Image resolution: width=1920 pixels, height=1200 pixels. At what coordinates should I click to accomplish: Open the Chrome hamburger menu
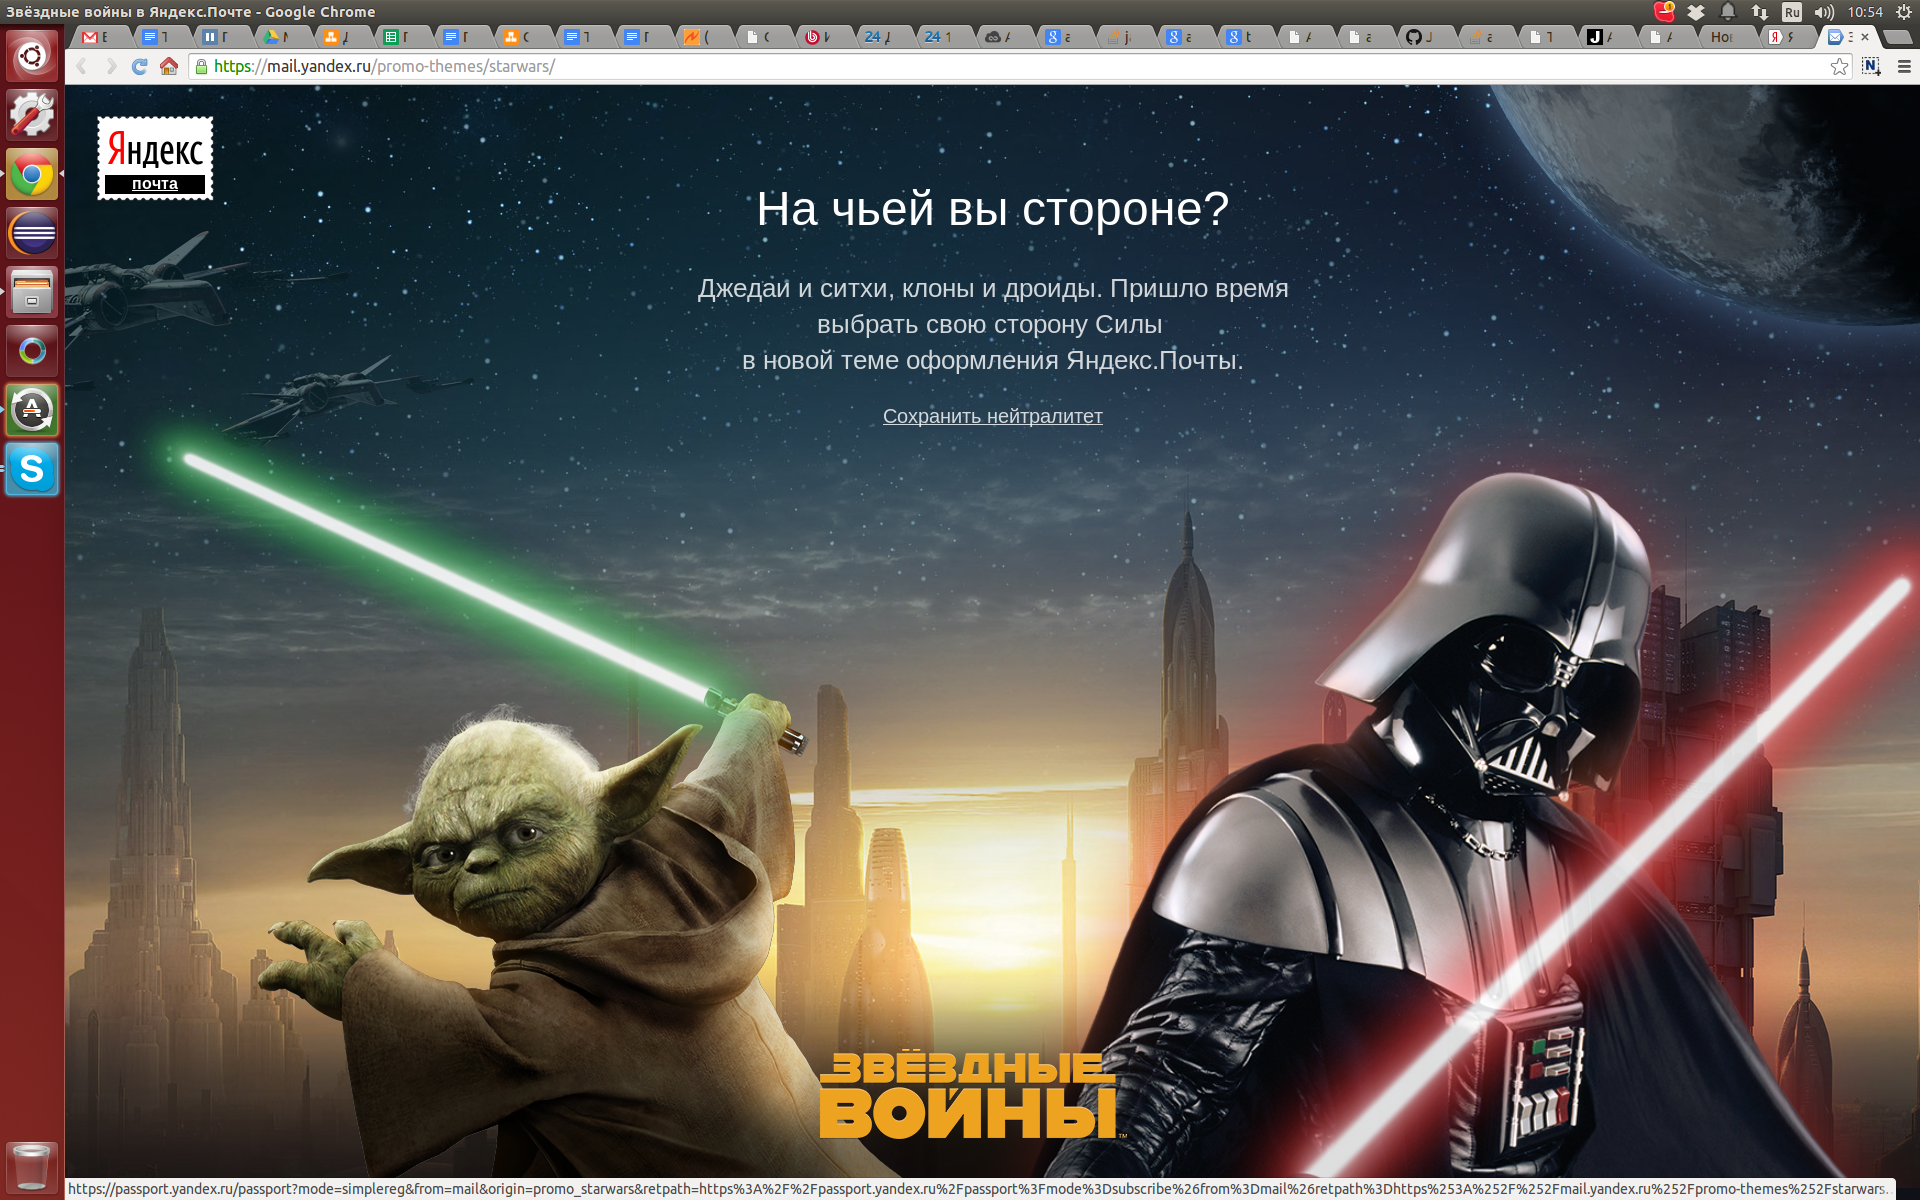coord(1904,66)
